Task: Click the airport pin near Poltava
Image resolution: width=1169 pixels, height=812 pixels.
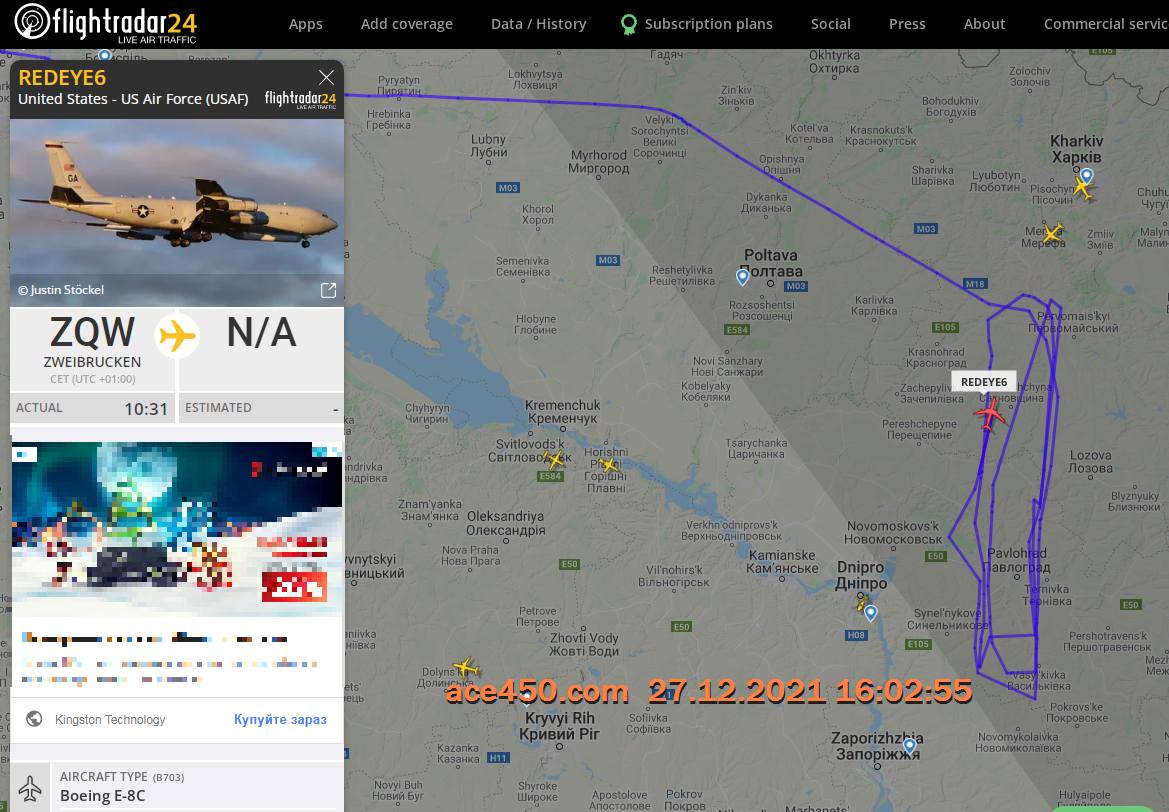Action: [743, 277]
